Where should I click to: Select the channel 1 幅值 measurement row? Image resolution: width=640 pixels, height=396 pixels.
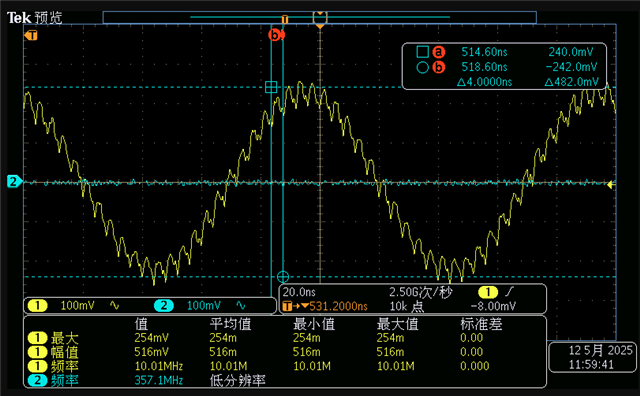(x=284, y=352)
